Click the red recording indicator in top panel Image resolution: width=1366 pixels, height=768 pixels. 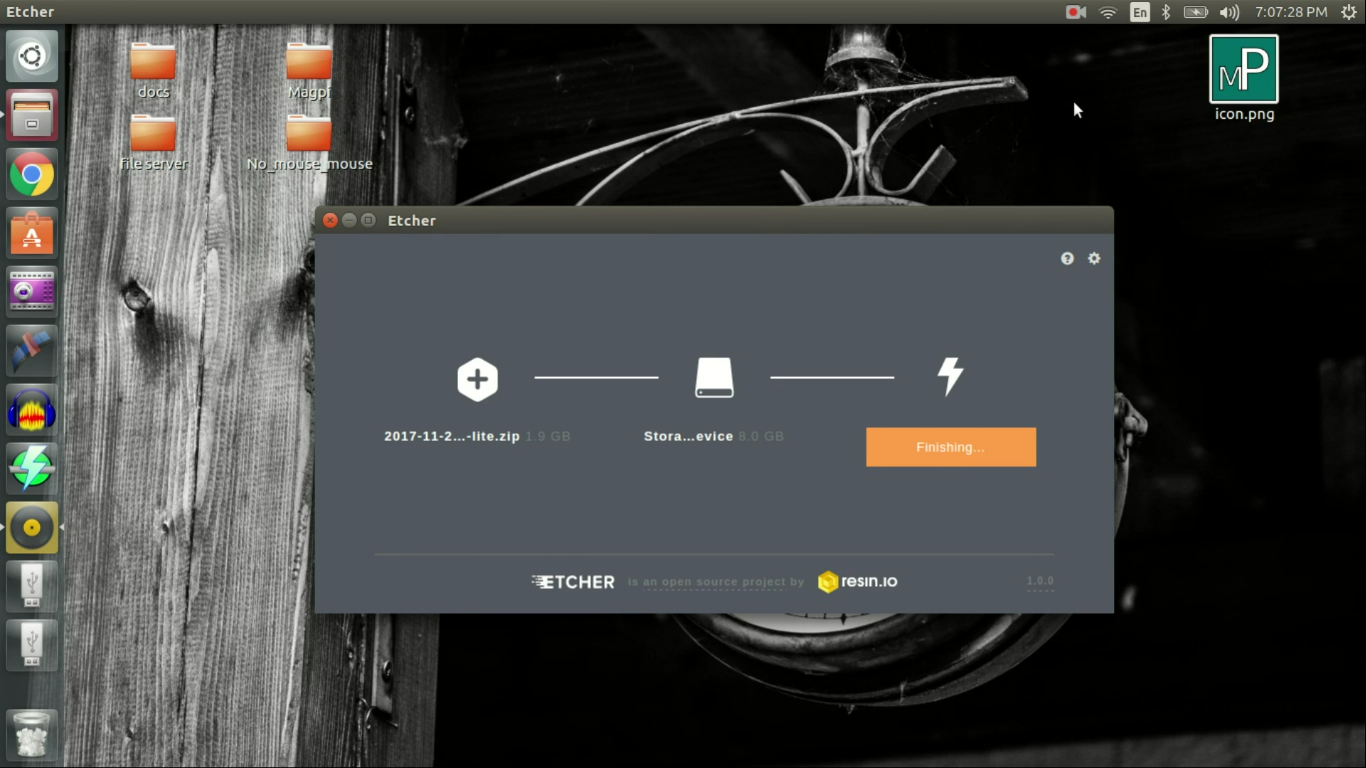click(x=1076, y=12)
